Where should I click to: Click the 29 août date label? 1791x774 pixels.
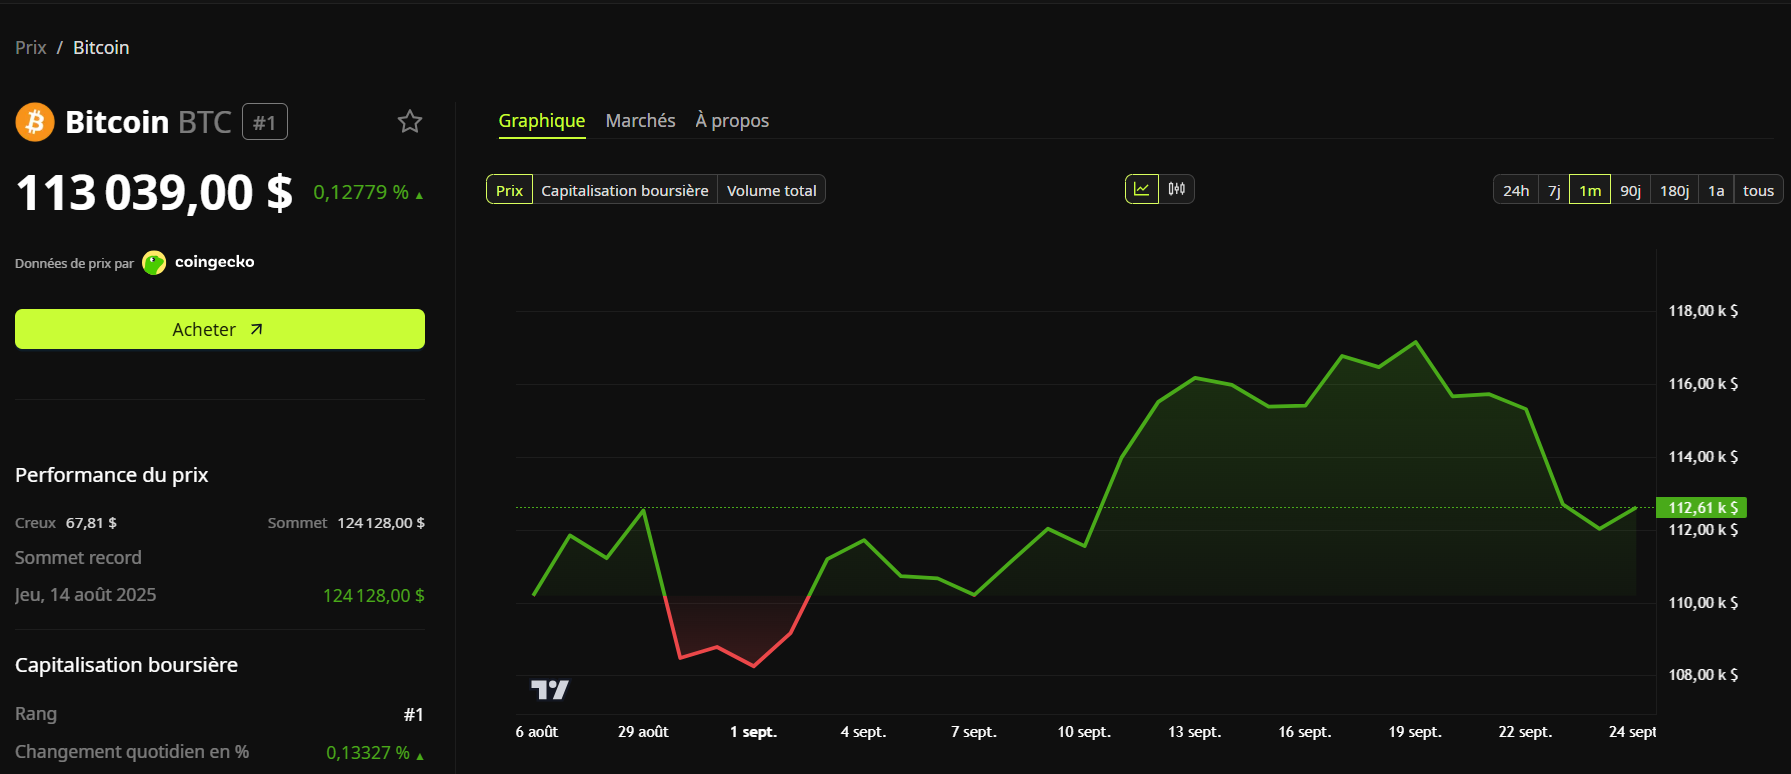click(x=643, y=732)
